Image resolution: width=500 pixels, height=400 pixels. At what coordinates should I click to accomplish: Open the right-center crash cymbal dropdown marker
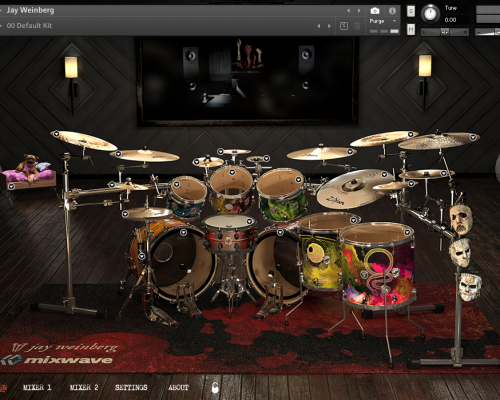350,152
